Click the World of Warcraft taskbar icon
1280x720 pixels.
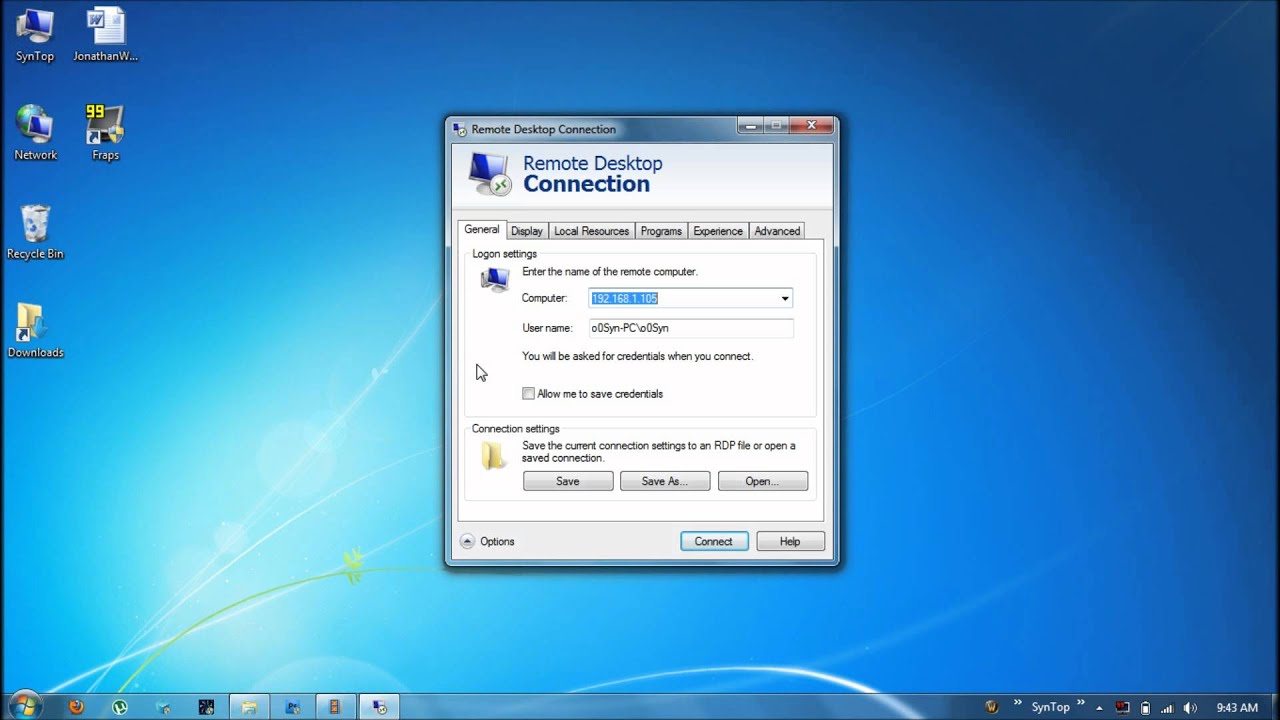coord(992,707)
